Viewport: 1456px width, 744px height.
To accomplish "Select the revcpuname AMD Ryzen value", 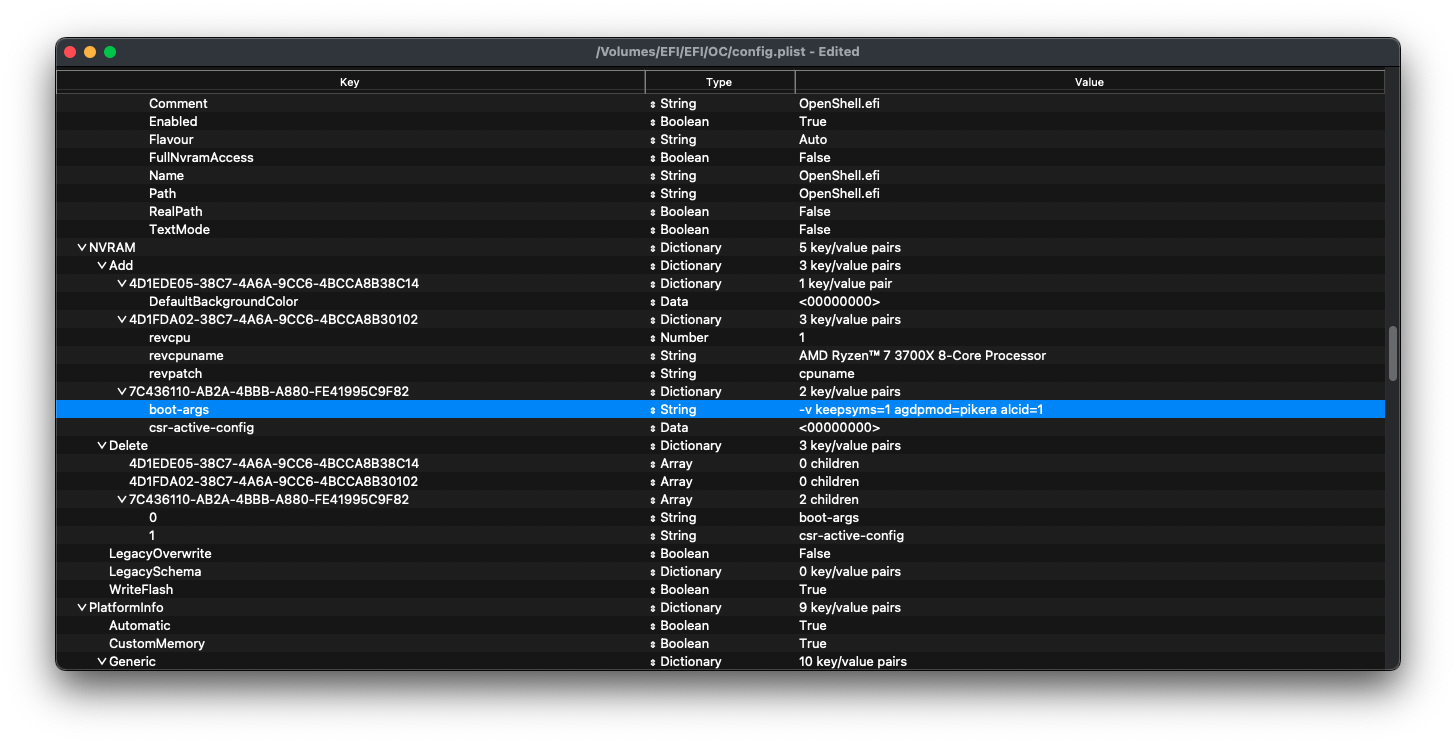I will coord(922,356).
